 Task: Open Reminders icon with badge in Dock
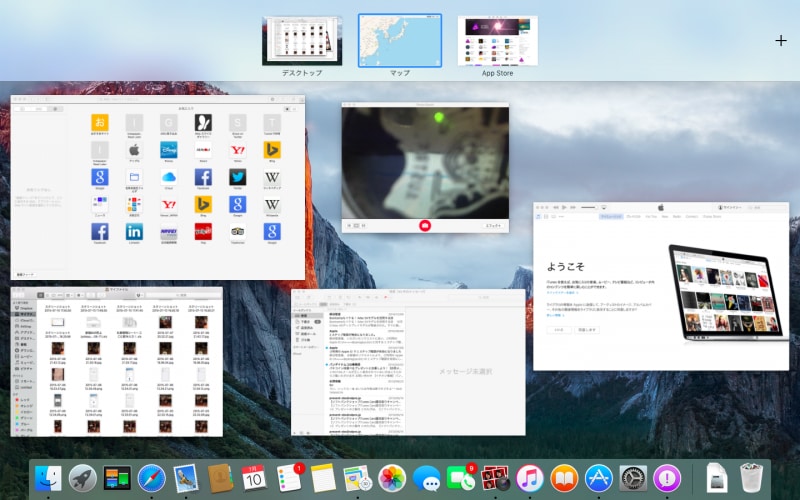click(x=289, y=478)
